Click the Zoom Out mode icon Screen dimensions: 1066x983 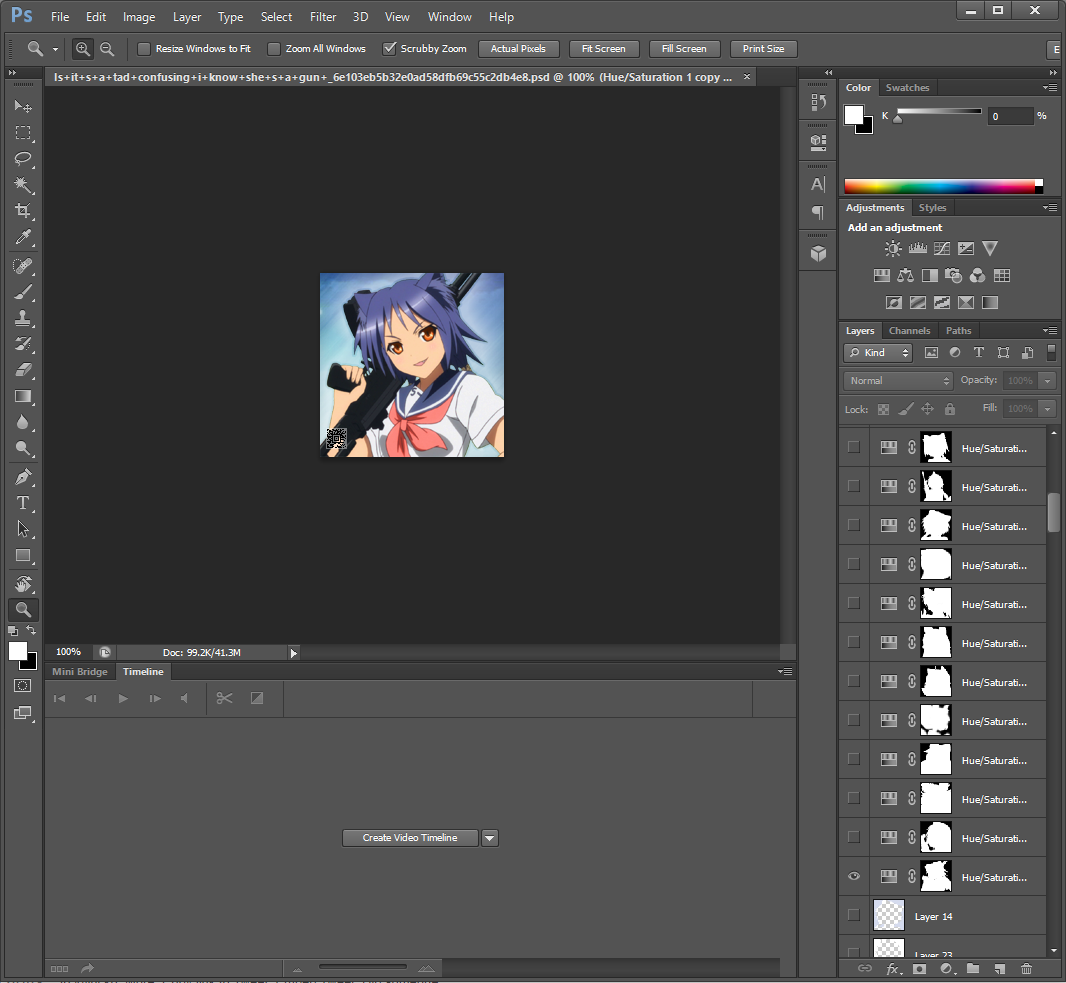click(x=107, y=49)
